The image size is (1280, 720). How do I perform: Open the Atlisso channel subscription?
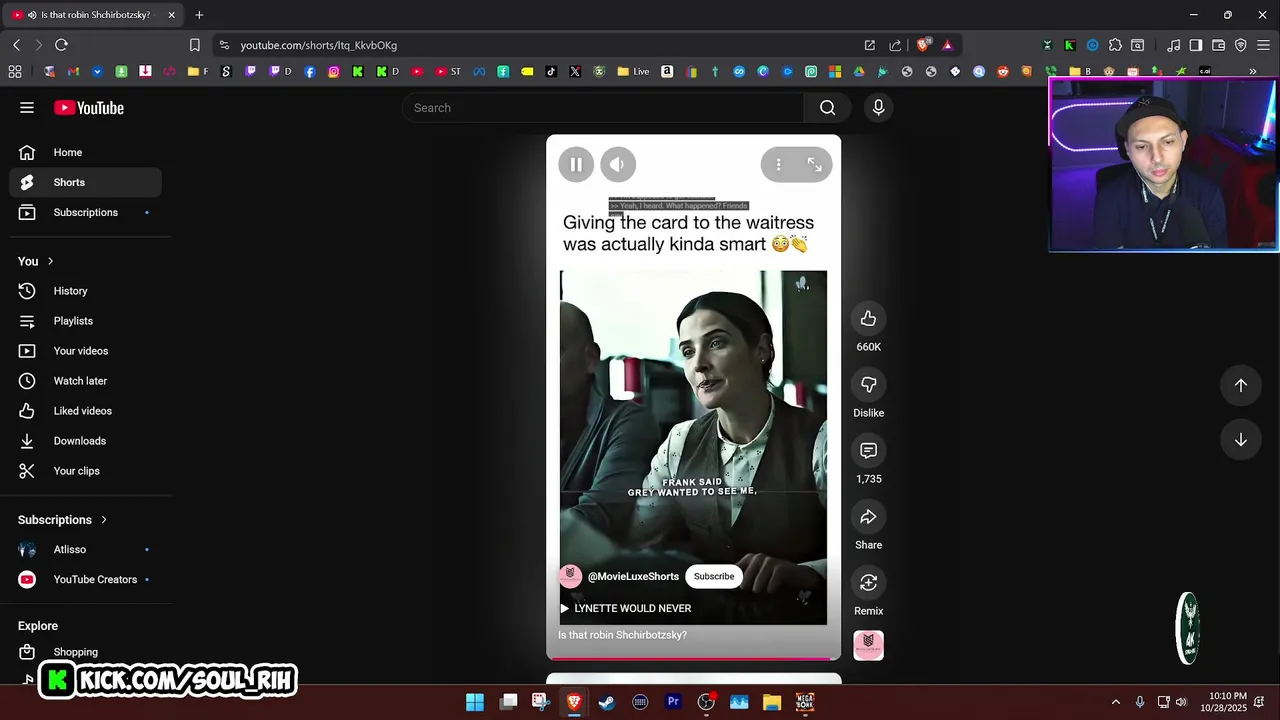86,549
